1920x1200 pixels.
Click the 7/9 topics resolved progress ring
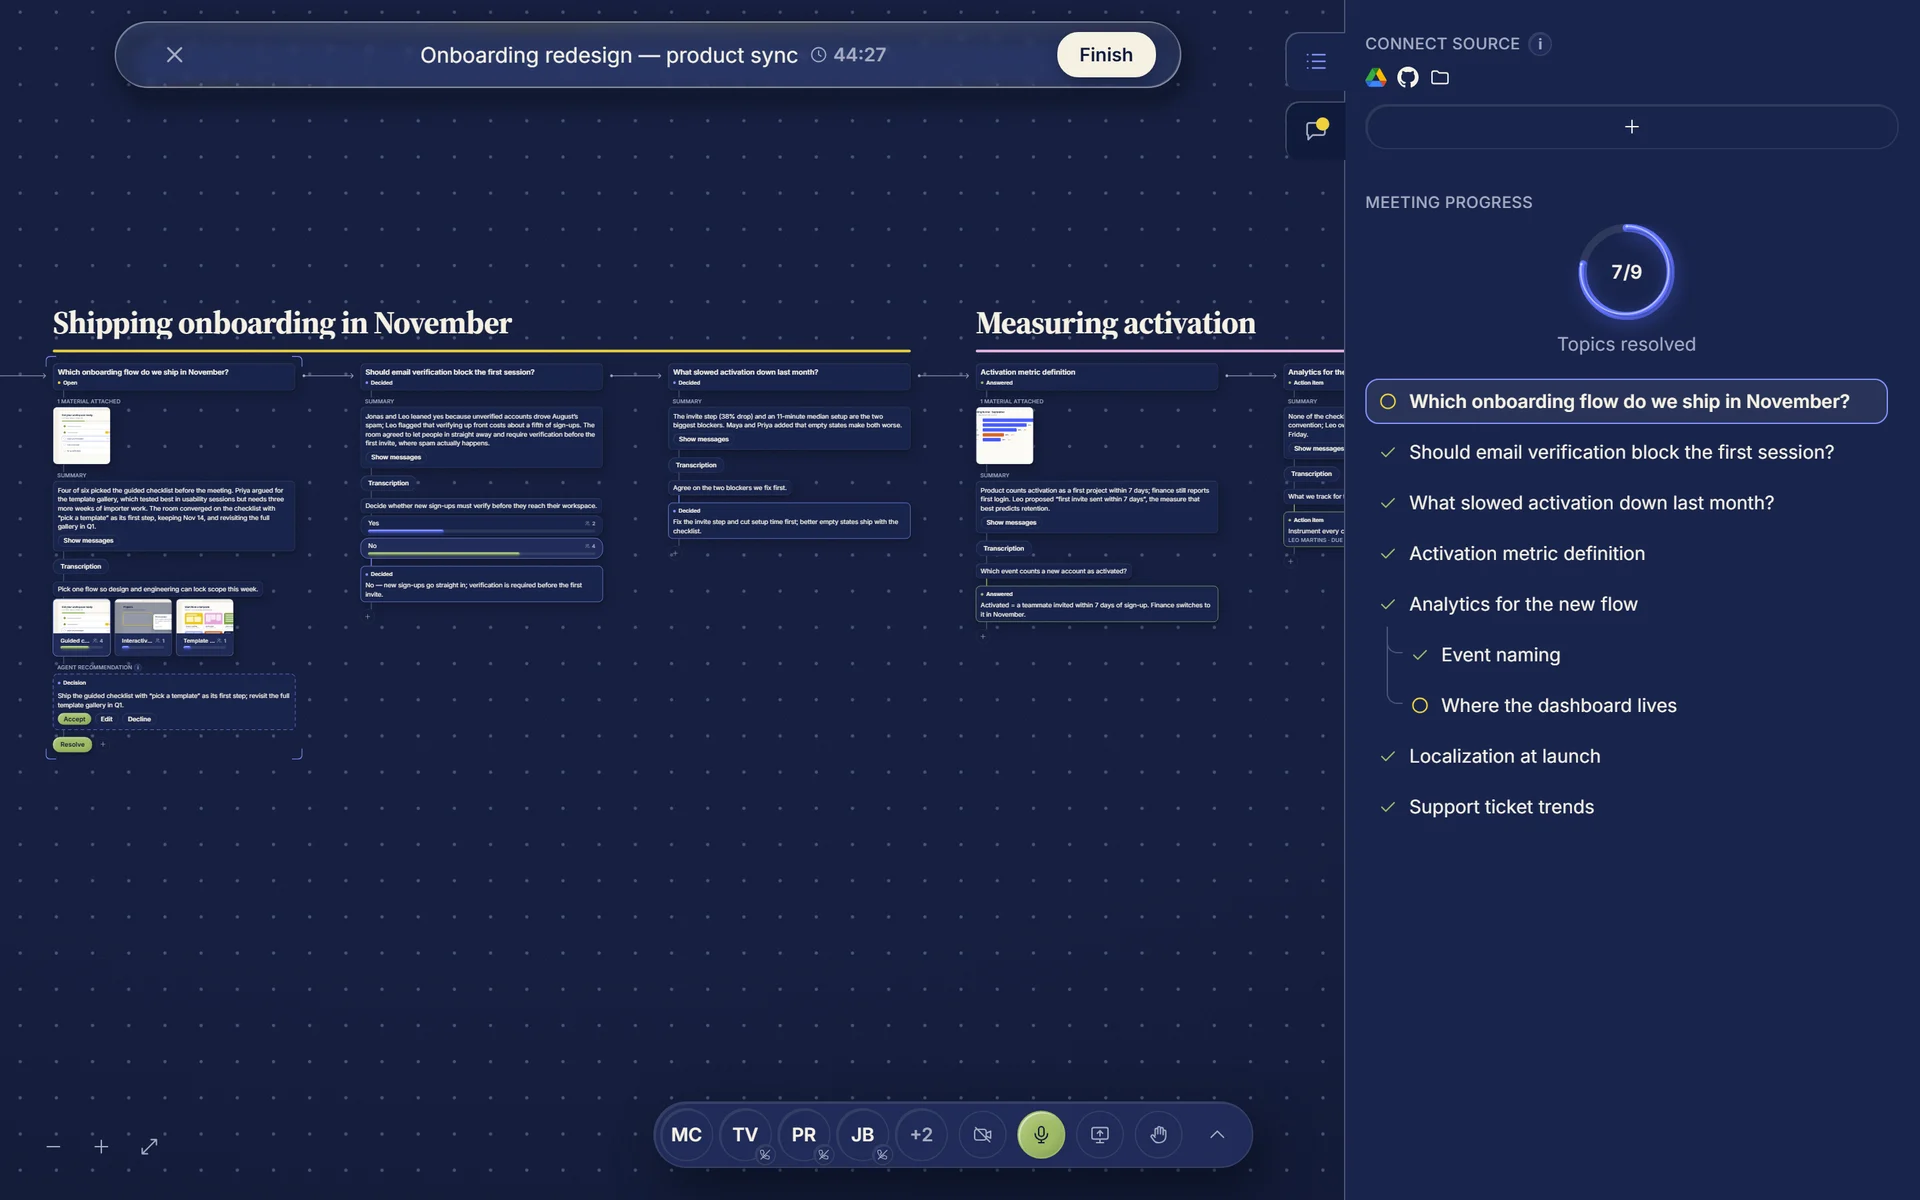tap(1626, 272)
